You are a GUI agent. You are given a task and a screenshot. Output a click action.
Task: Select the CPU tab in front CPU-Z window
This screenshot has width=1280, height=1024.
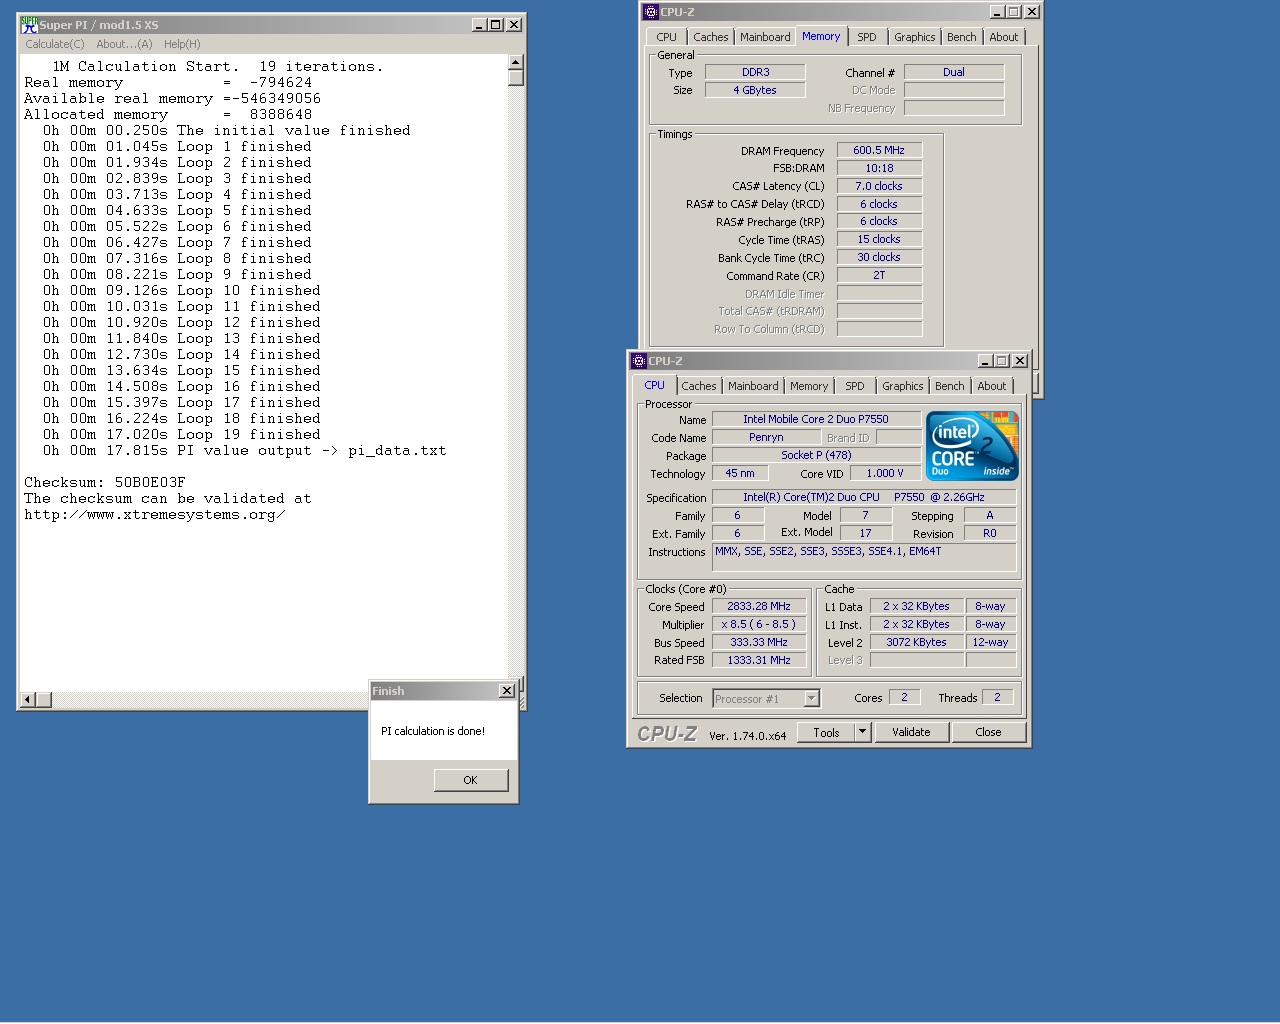pyautogui.click(x=655, y=385)
